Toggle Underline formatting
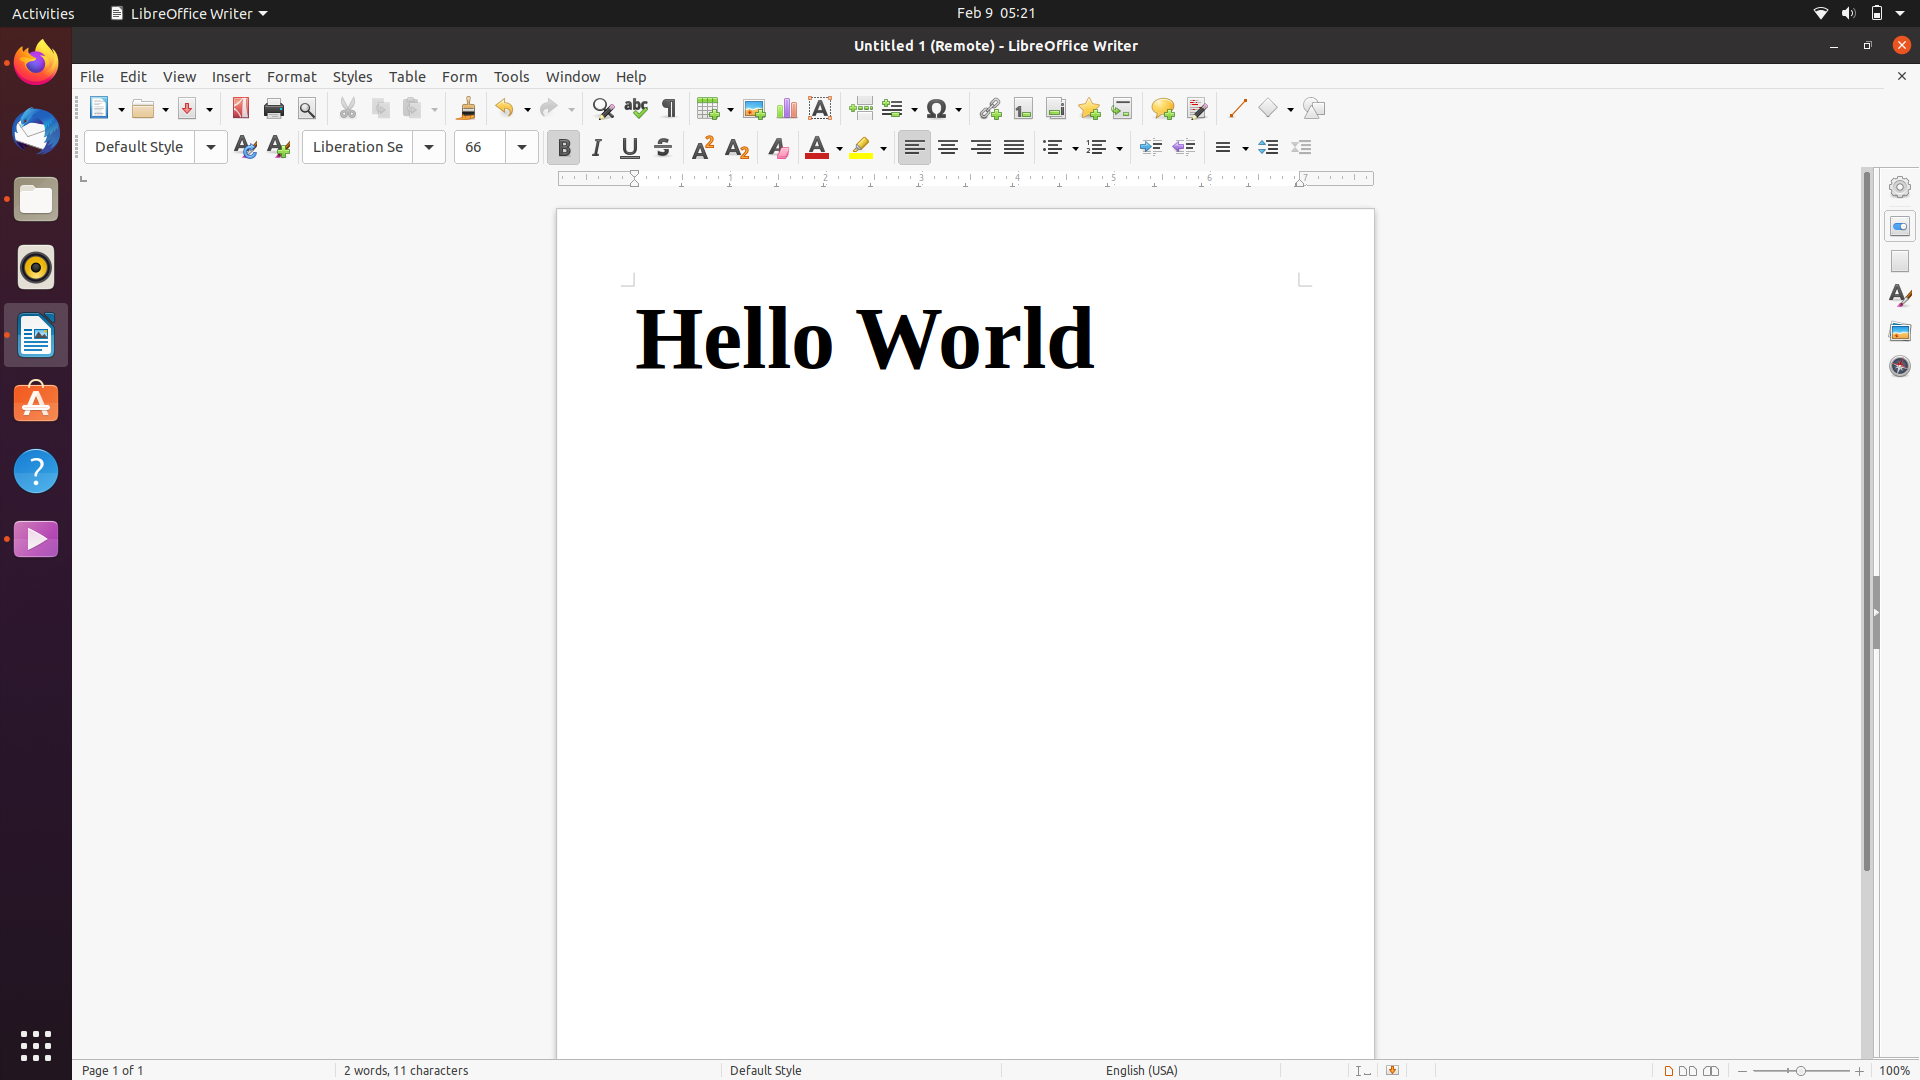Image resolution: width=1920 pixels, height=1080 pixels. coord(630,147)
